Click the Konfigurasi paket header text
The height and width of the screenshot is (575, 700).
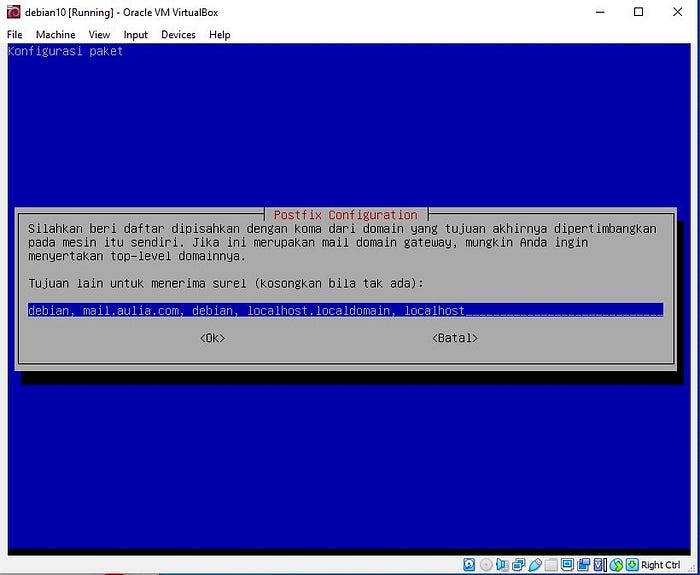pos(65,51)
